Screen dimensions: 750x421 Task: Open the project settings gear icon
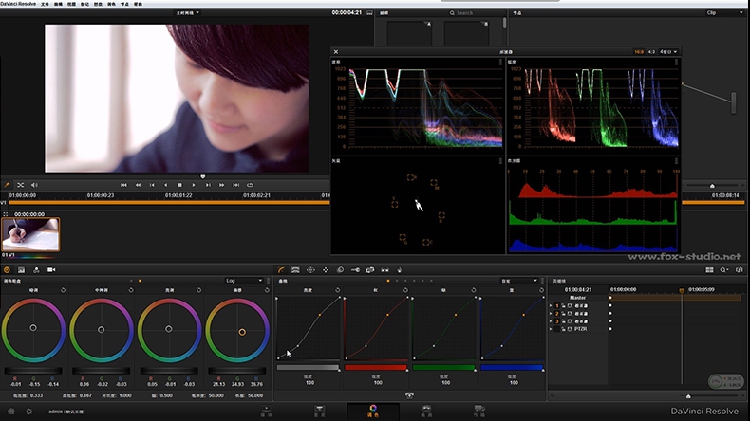27,411
